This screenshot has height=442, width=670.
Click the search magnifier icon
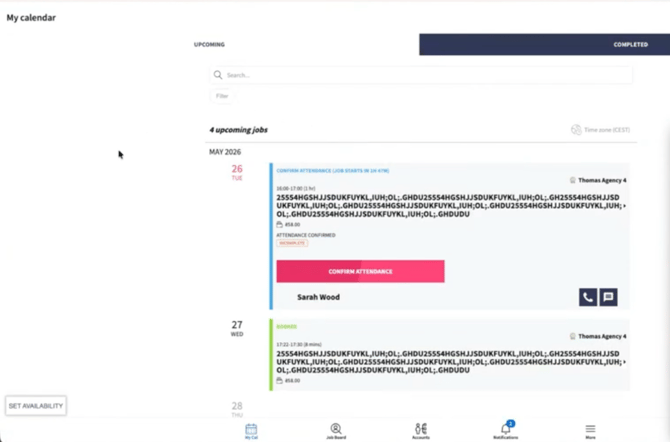[218, 75]
